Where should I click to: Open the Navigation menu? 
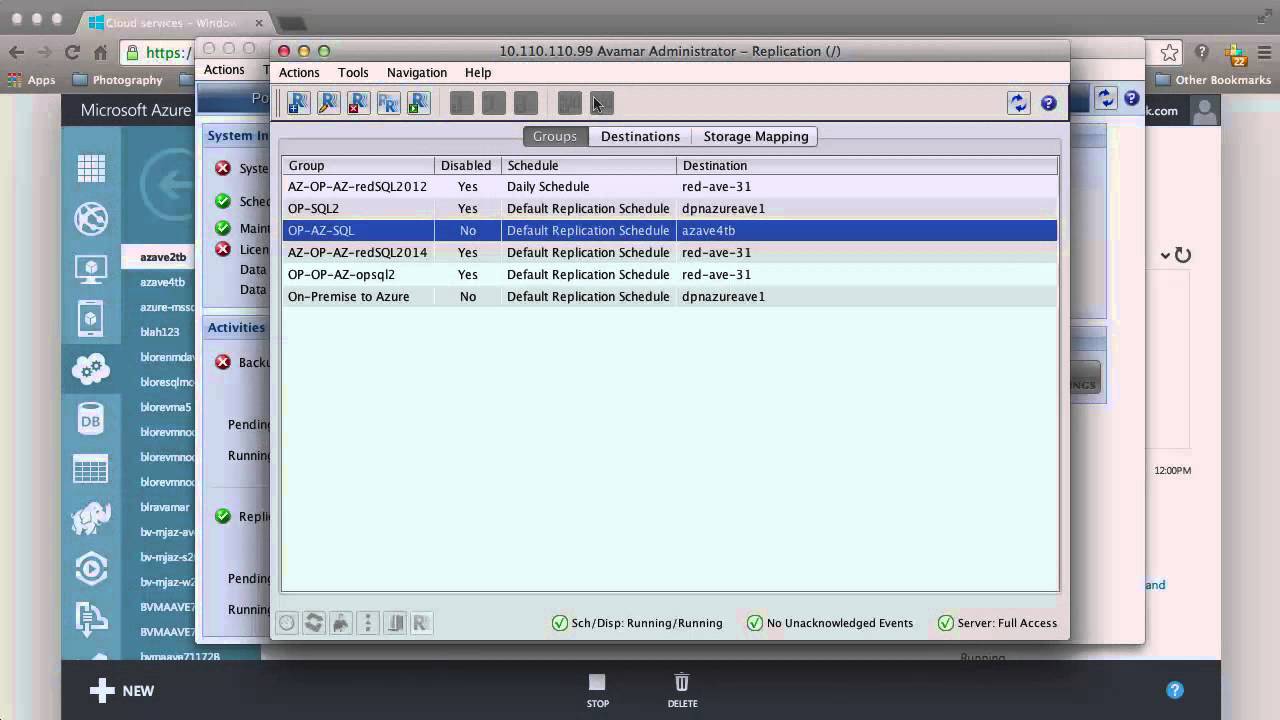click(417, 72)
